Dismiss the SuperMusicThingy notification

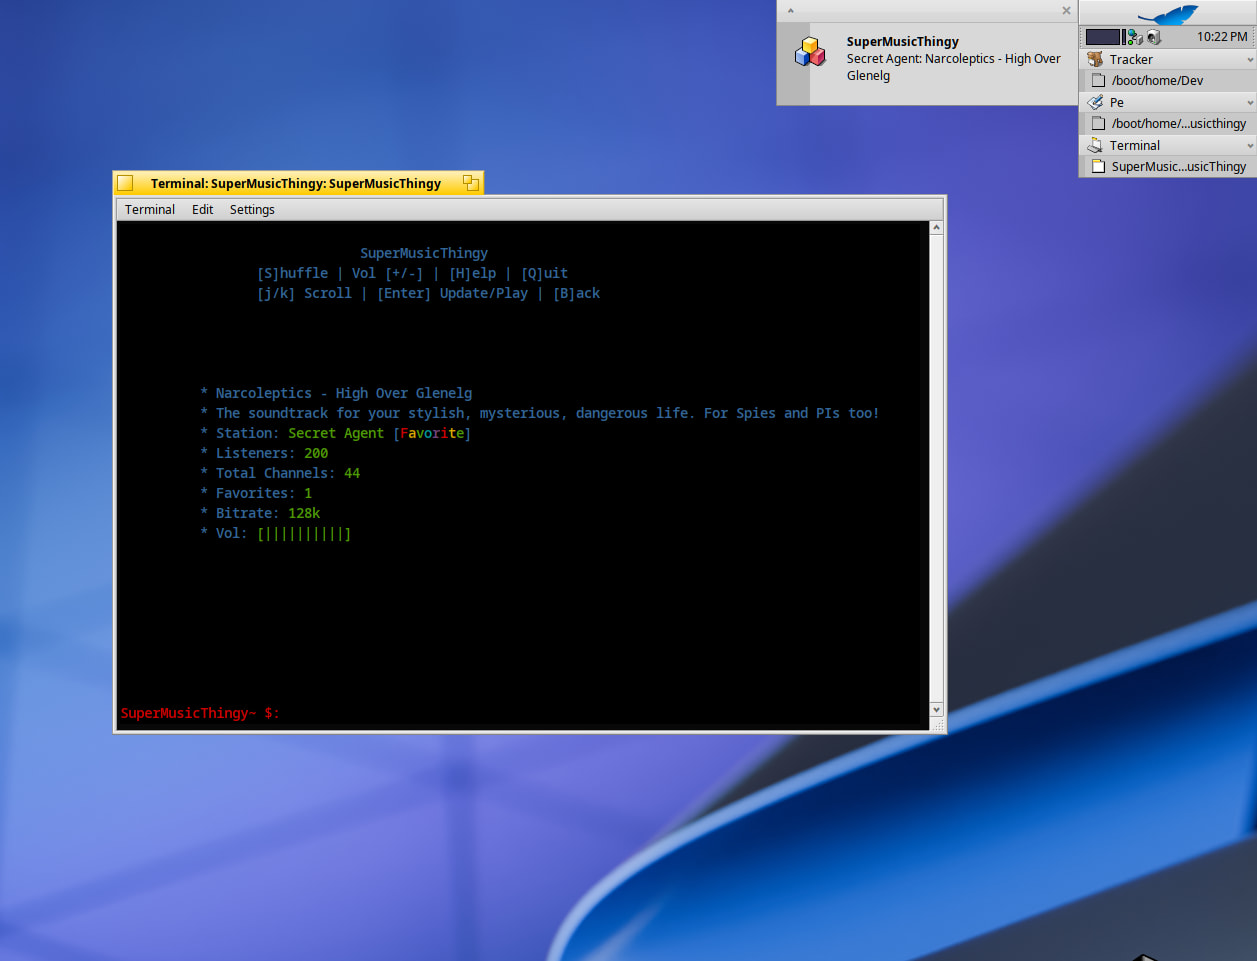pyautogui.click(x=1066, y=11)
